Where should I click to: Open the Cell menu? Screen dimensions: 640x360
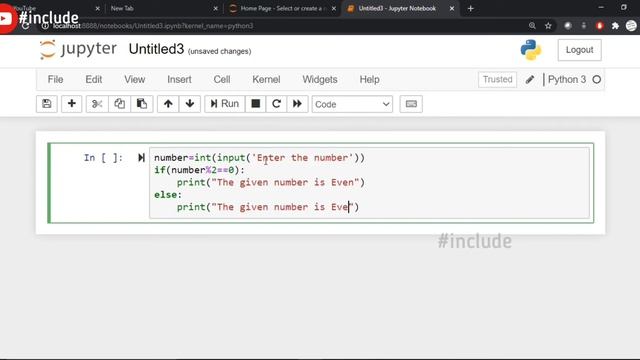(x=222, y=80)
